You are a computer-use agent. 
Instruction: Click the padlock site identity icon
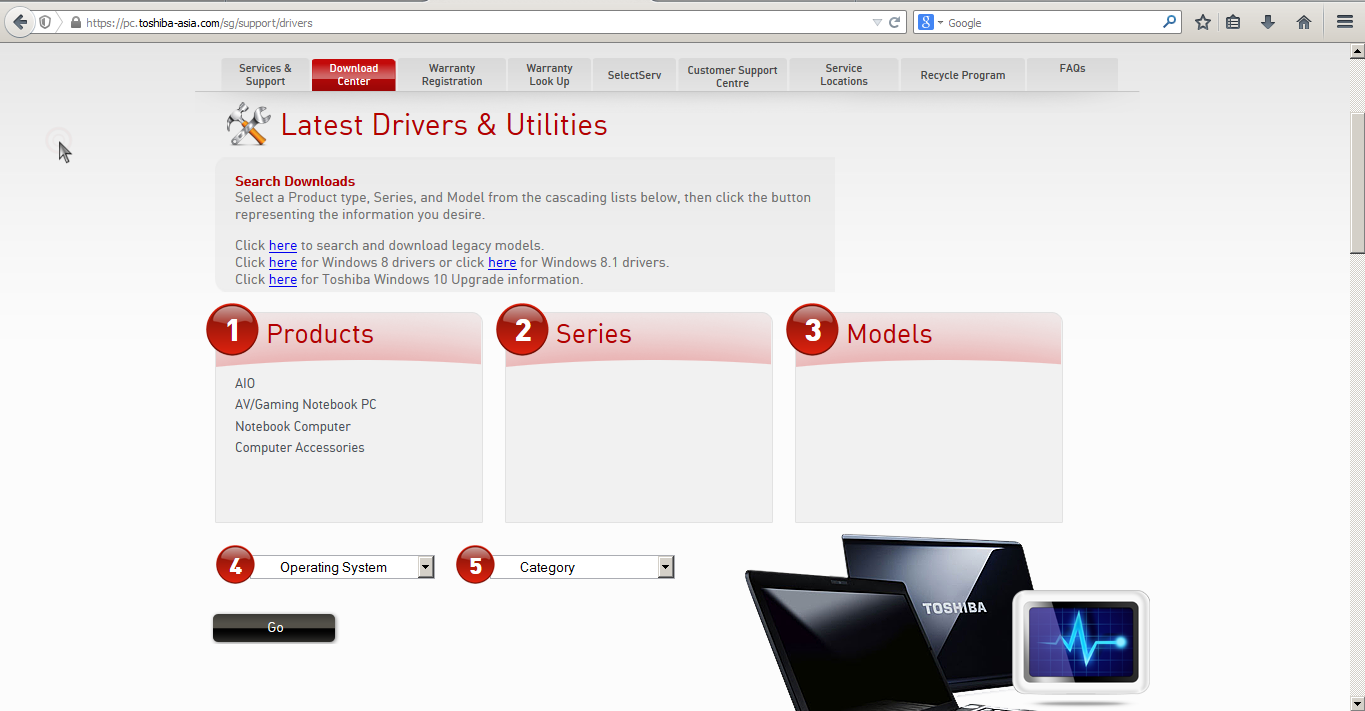click(75, 22)
